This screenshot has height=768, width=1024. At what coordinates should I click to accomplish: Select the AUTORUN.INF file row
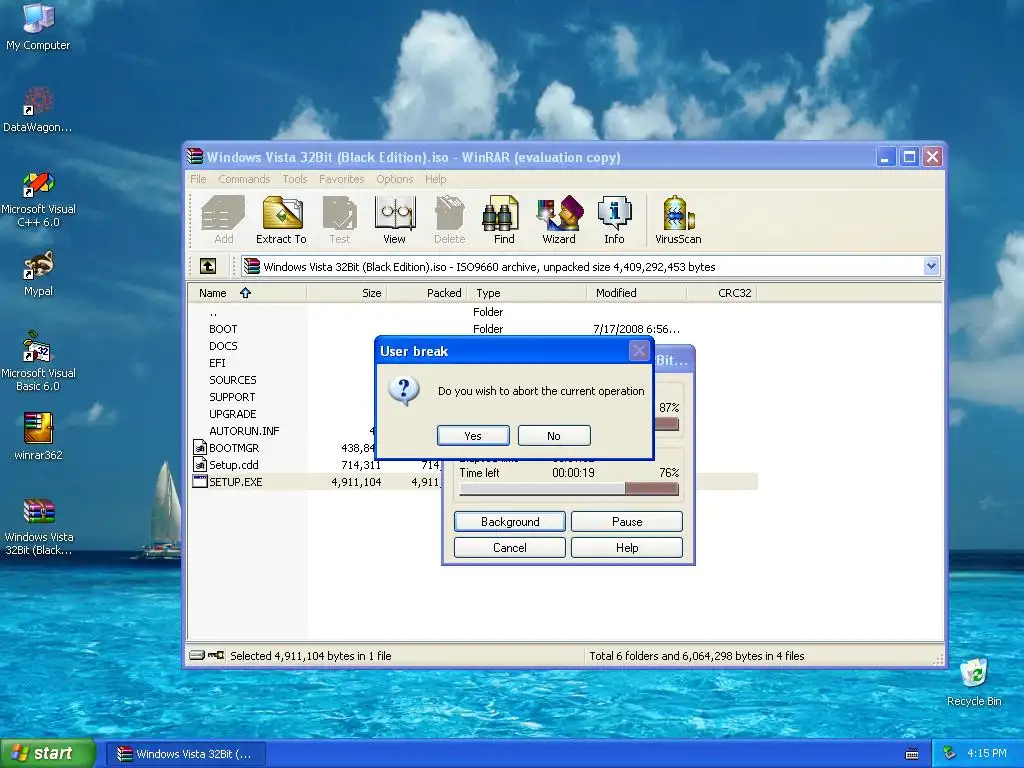[244, 431]
